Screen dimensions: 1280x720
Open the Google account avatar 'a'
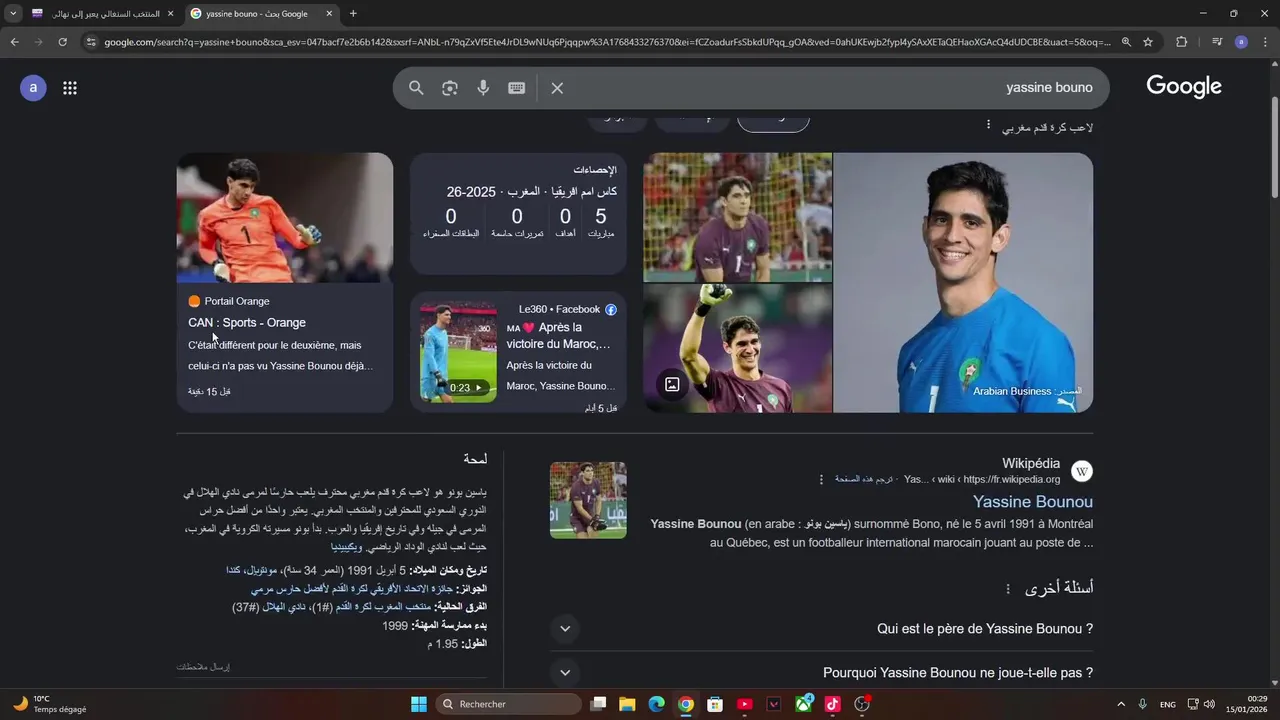pyautogui.click(x=33, y=88)
